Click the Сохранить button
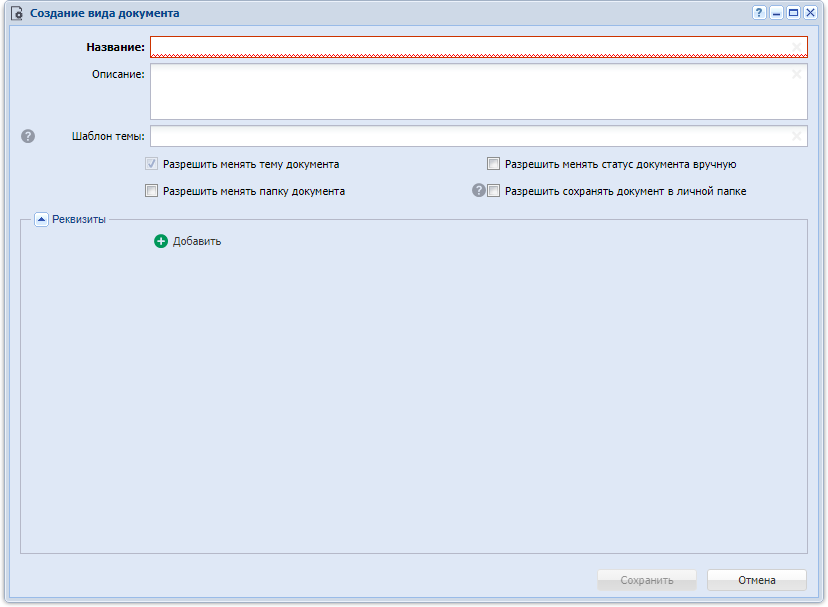The width and height of the screenshot is (828, 607). 646,580
